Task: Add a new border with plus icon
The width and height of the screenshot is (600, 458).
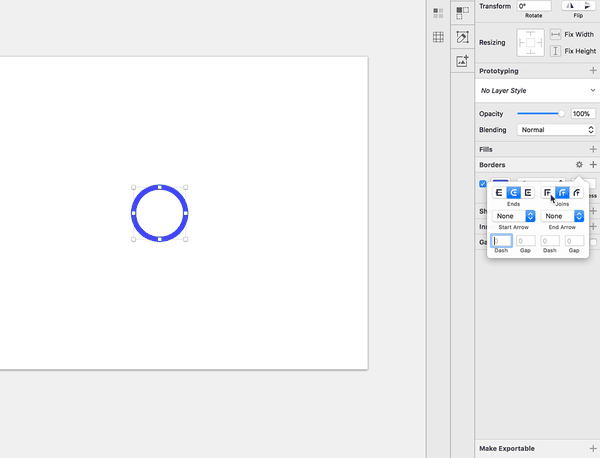Action: 593,165
